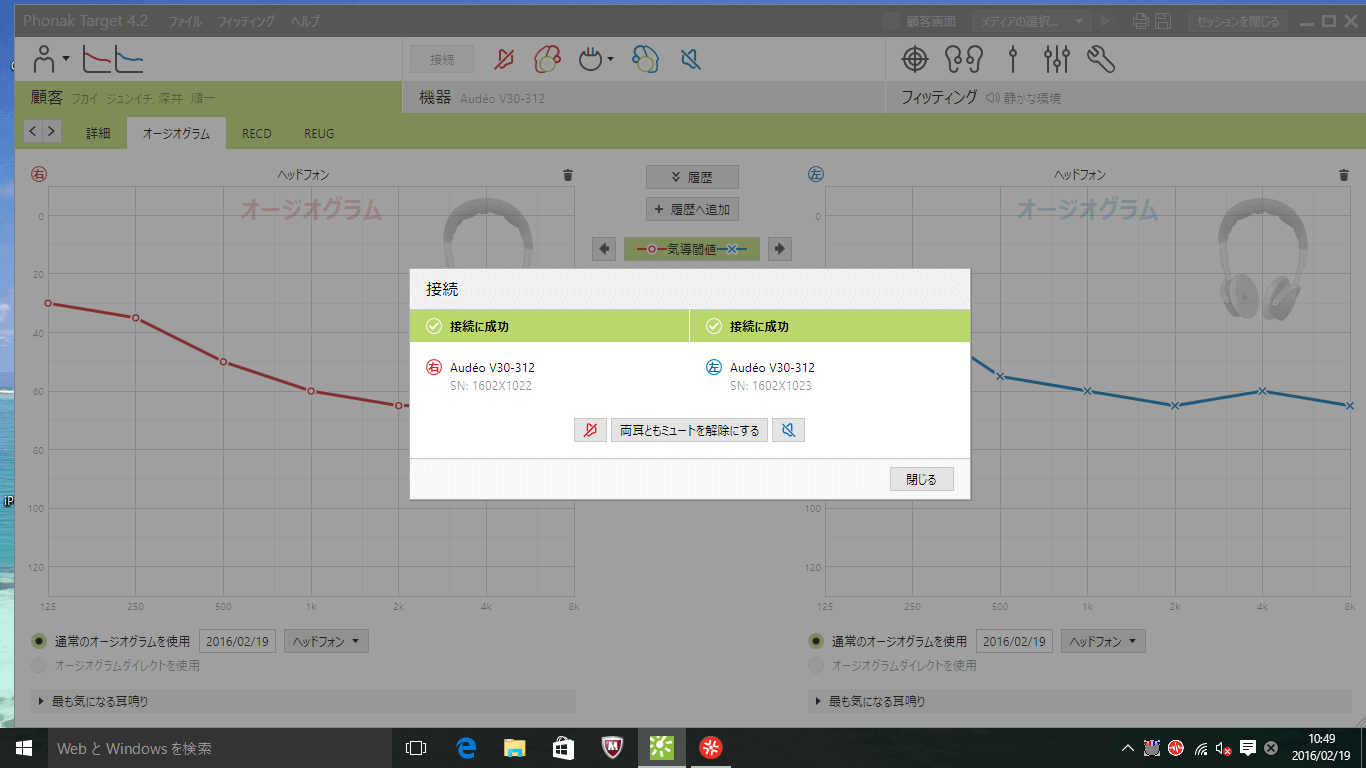Open the ファイル menu
This screenshot has width=1366, height=768.
185,21
